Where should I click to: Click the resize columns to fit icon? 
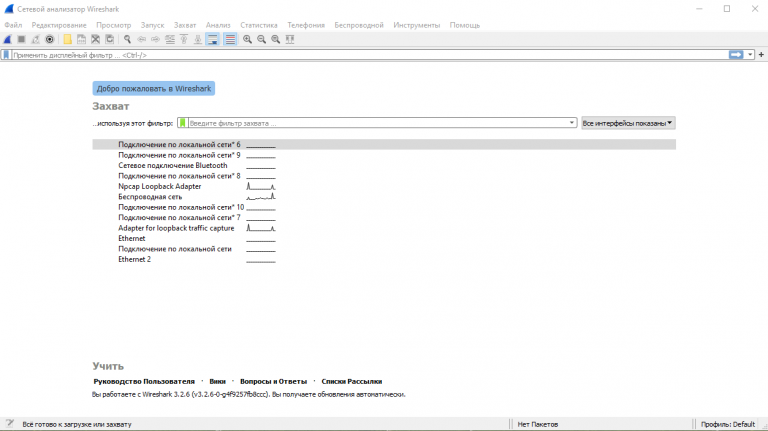tap(290, 39)
